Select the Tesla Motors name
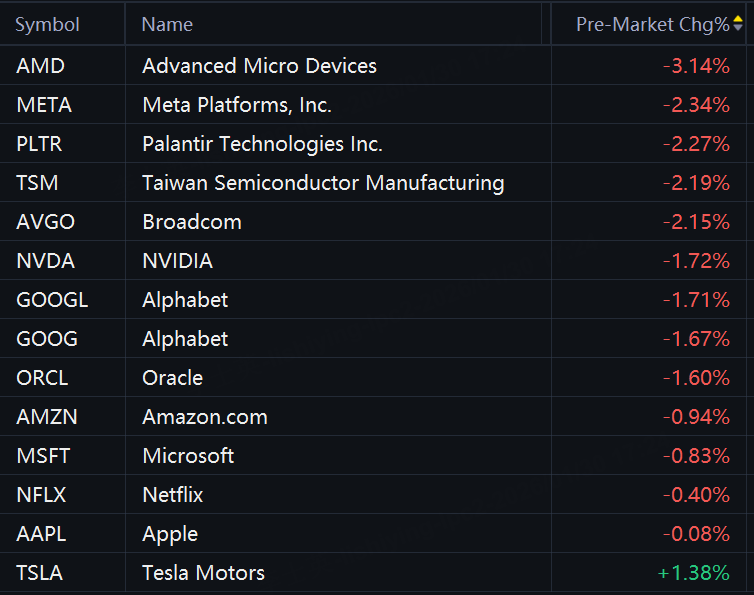 click(203, 573)
